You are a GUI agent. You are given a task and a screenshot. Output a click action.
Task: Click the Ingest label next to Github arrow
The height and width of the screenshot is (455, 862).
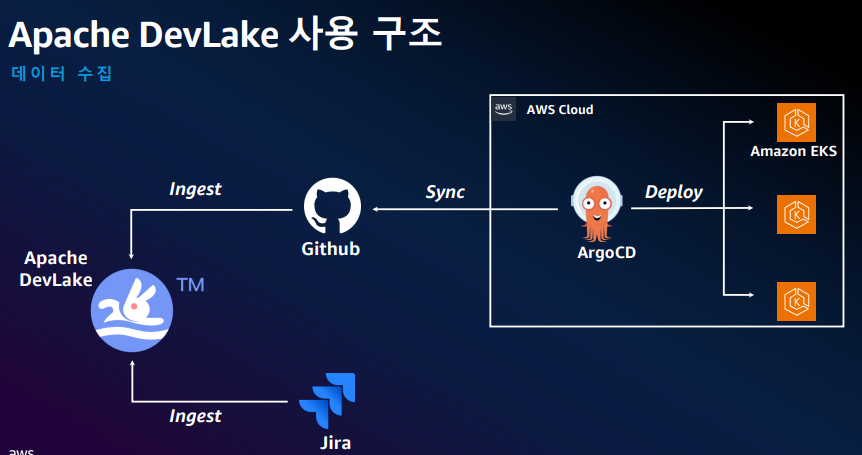tap(195, 189)
